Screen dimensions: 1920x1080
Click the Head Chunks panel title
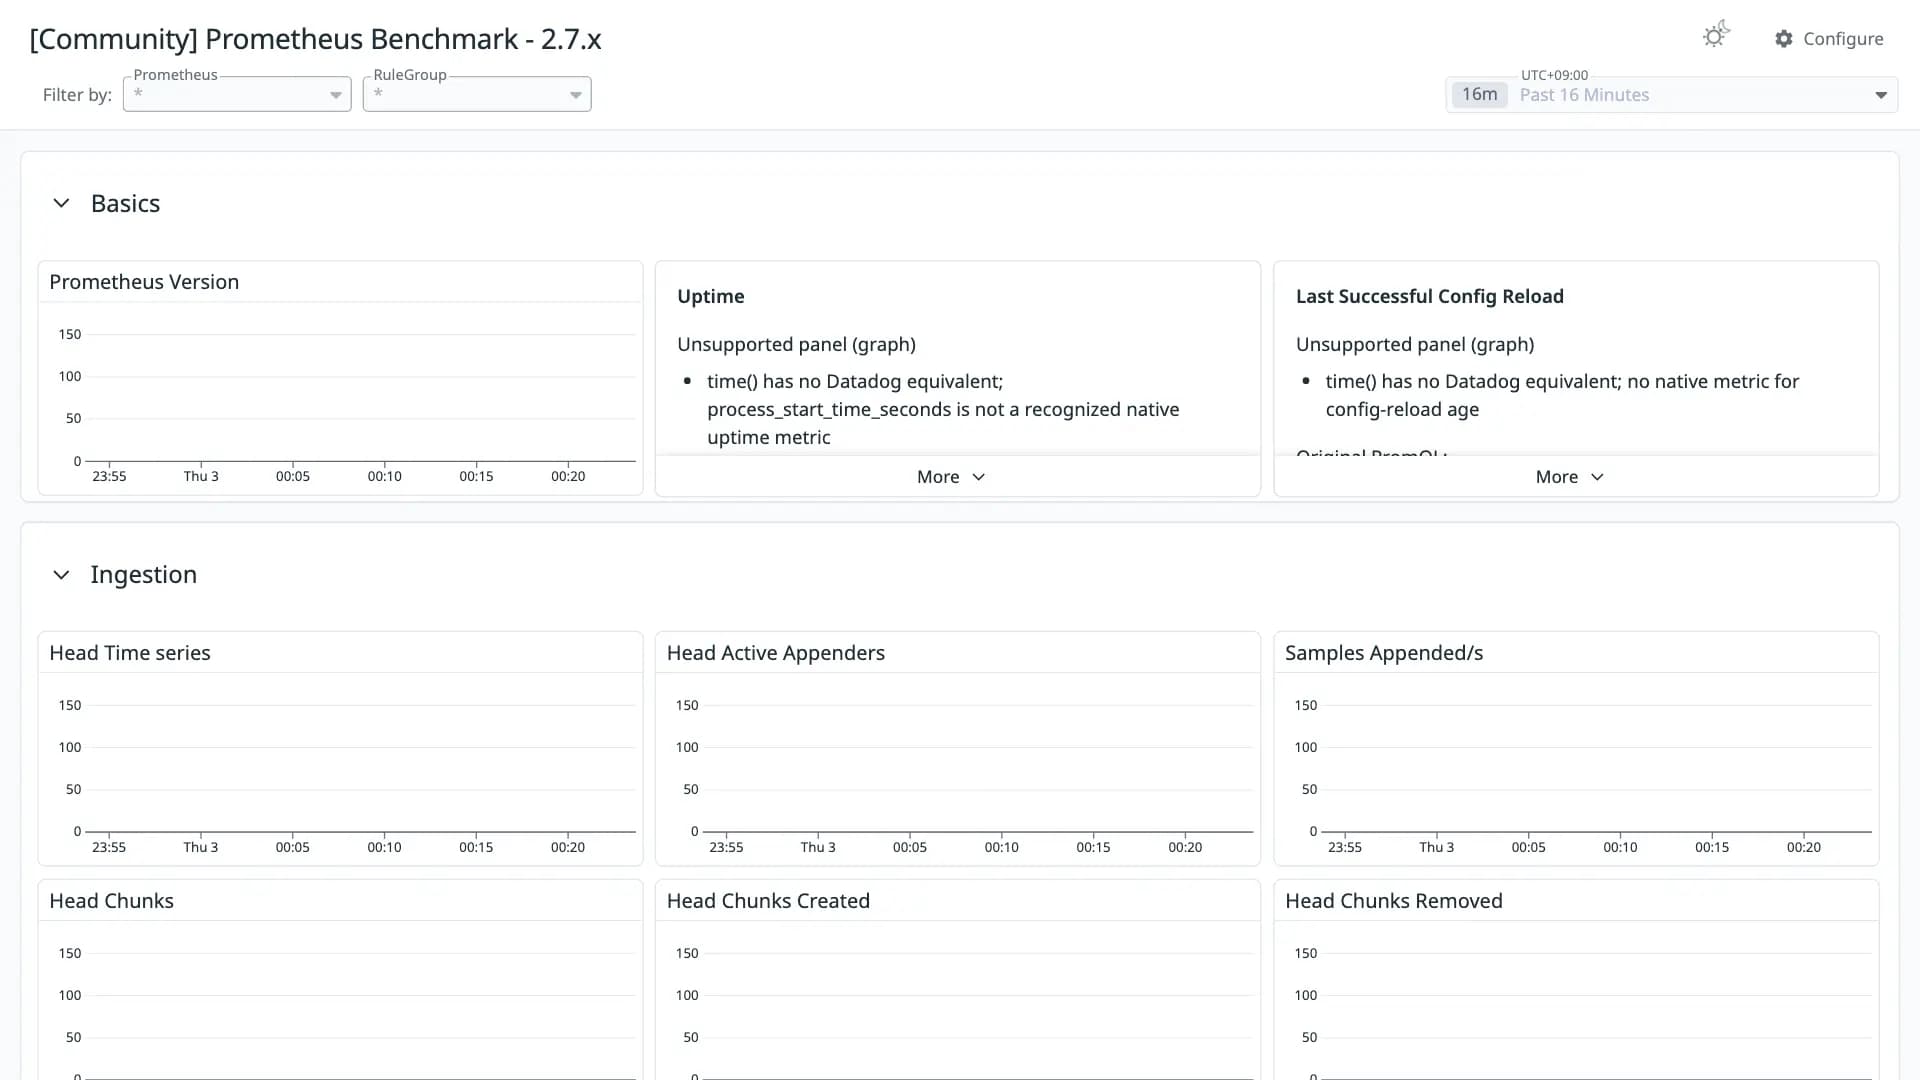[111, 901]
